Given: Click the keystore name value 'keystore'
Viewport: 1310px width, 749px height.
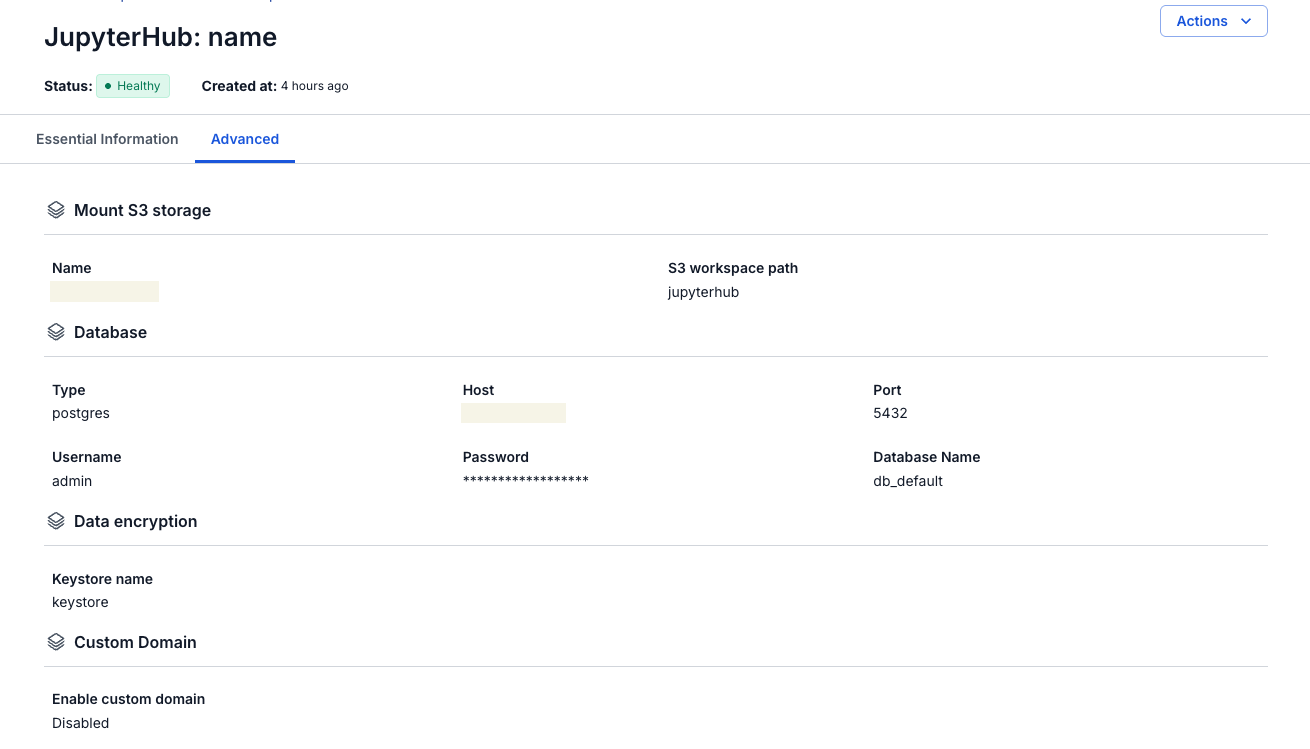Looking at the screenshot, I should (x=80, y=602).
